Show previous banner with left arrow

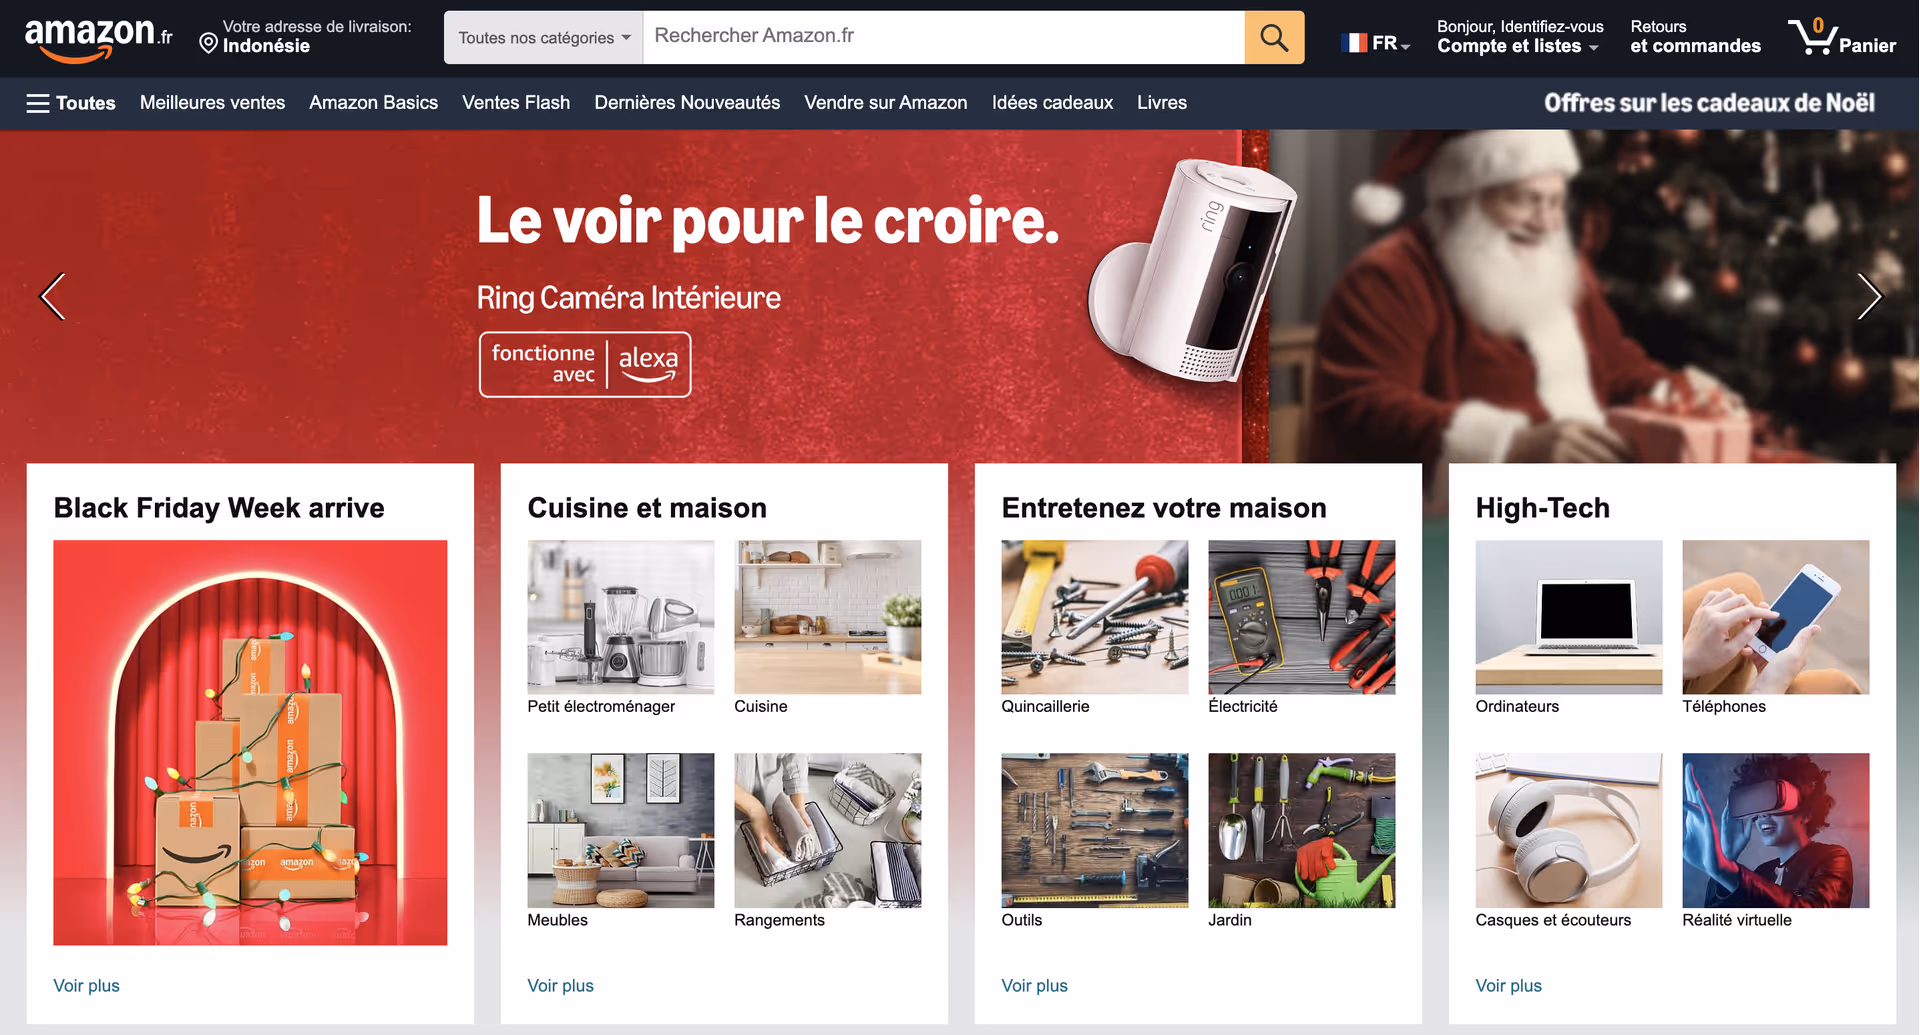tap(52, 296)
